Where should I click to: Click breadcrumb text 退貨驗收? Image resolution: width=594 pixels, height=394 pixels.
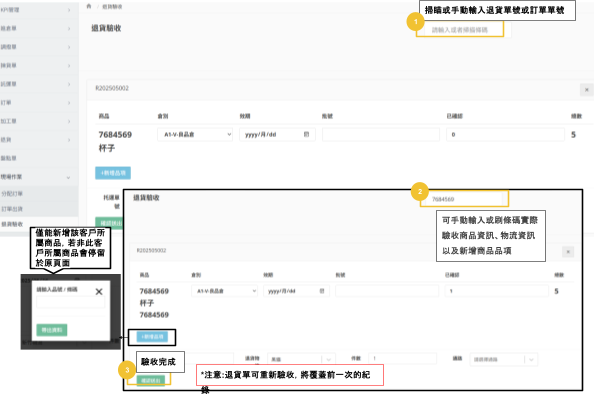112,6
